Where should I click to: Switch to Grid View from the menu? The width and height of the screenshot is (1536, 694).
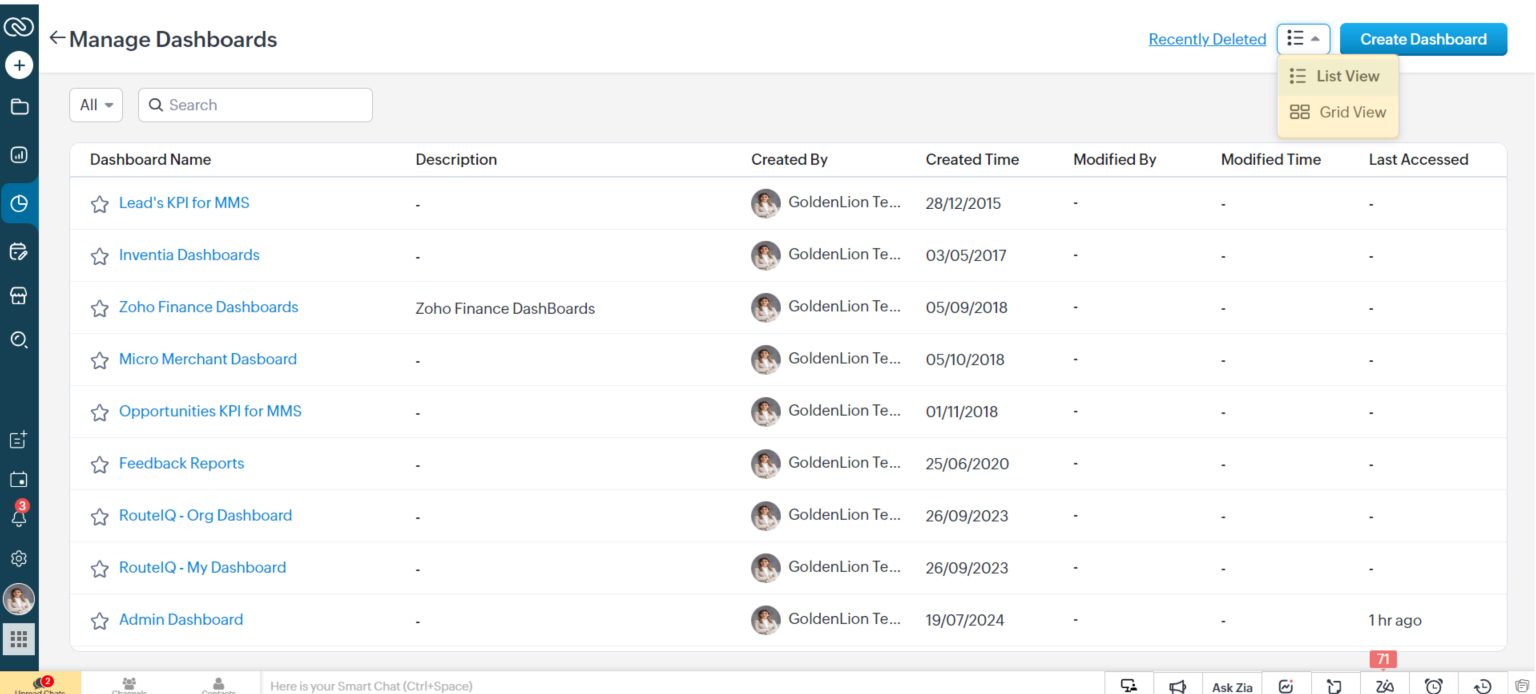[1338, 112]
